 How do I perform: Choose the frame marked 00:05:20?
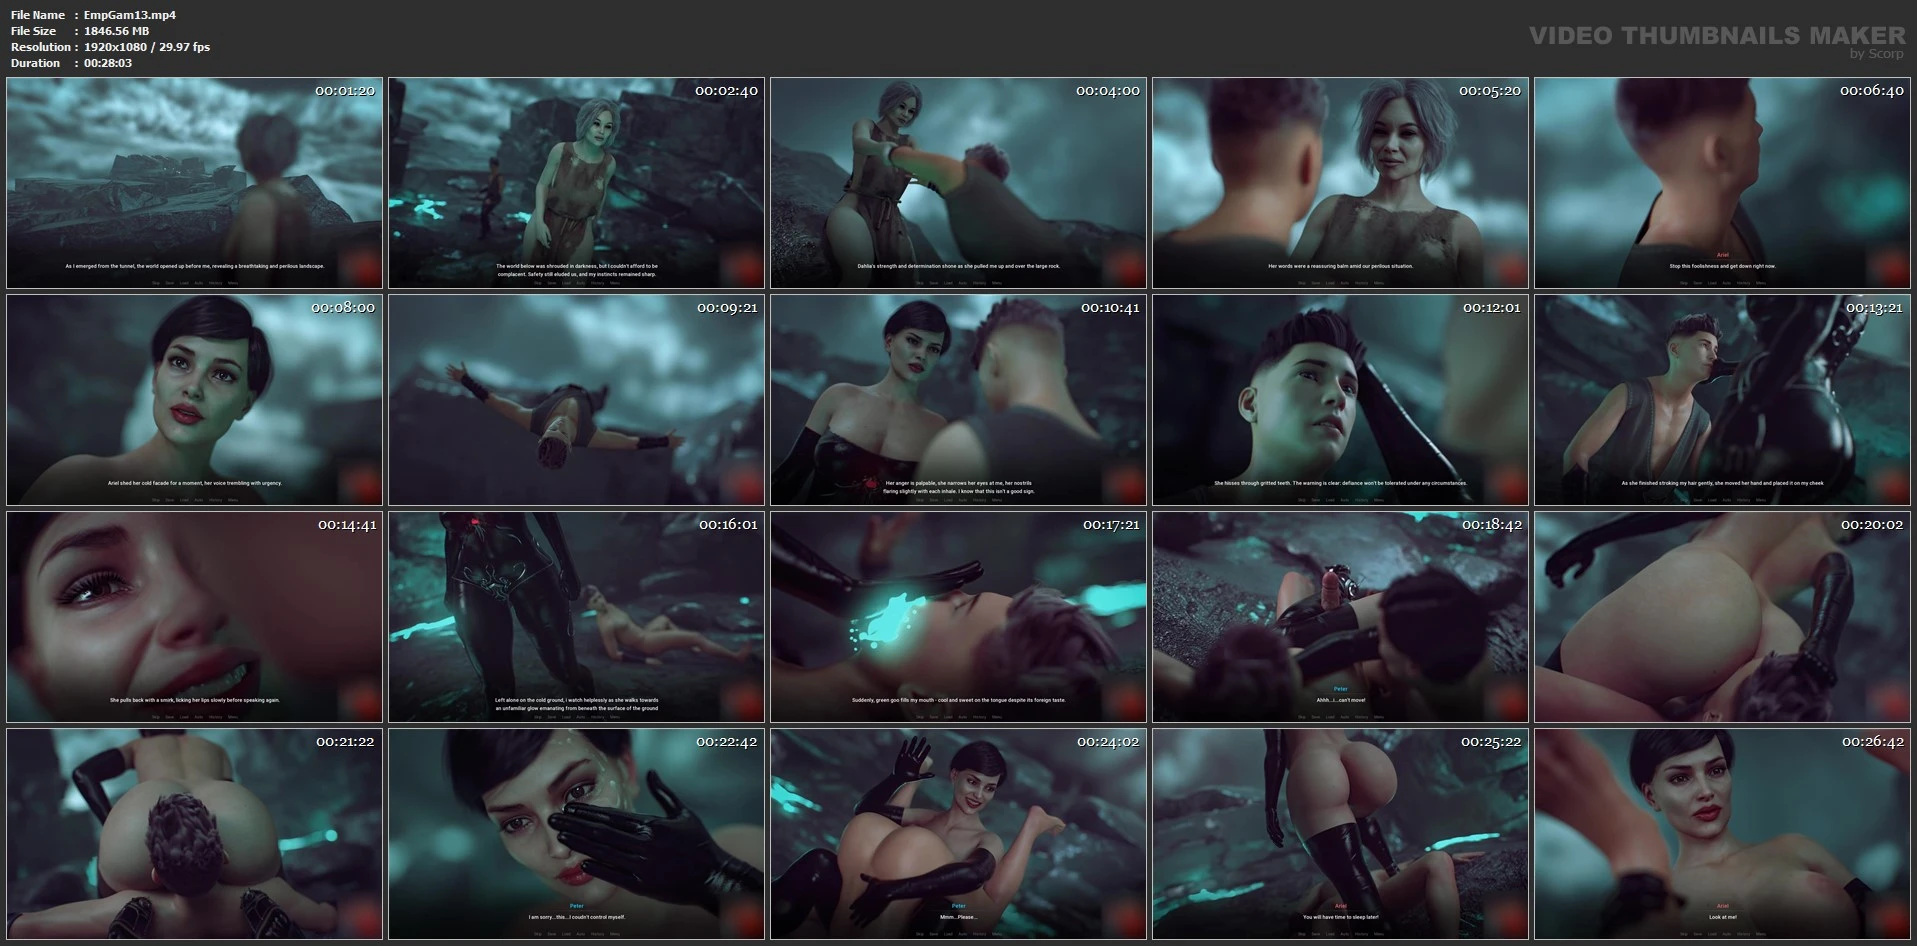pyautogui.click(x=1340, y=183)
